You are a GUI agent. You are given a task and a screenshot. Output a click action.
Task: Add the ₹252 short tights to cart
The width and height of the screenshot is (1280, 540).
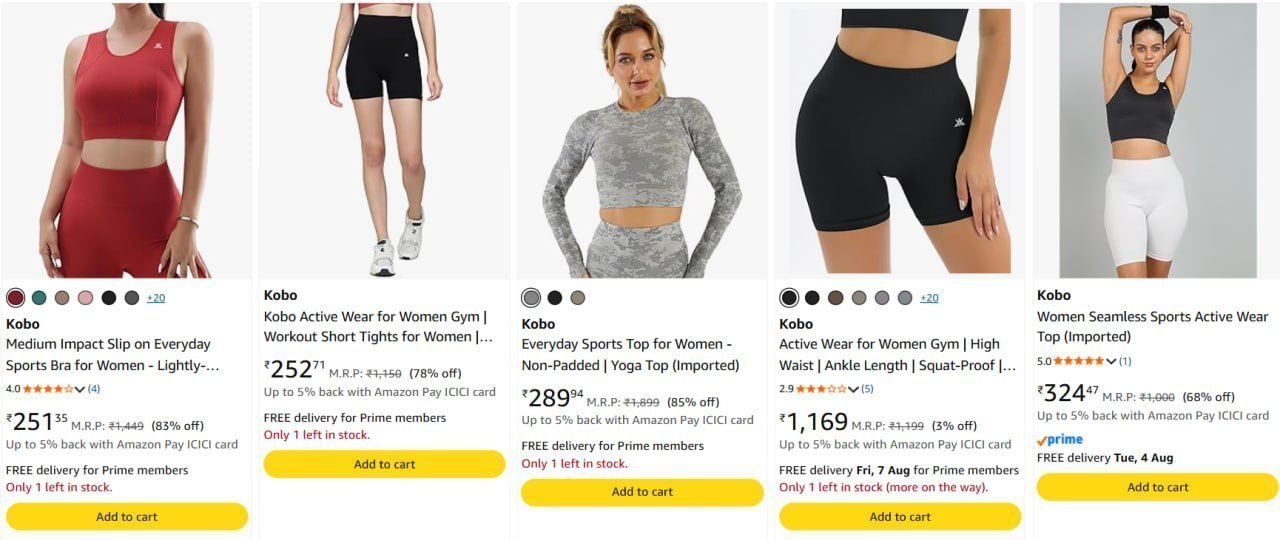(x=385, y=464)
